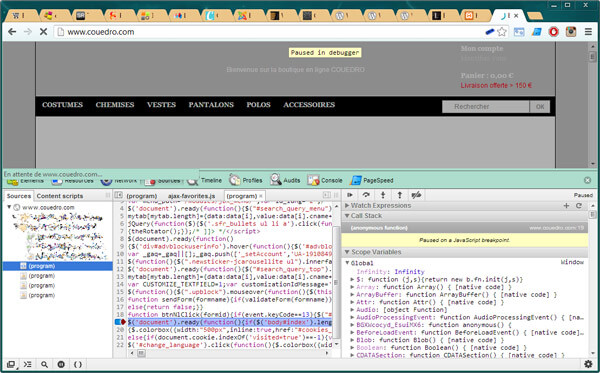
Task: Expand the BeforeLoadEvent variable
Action: tap(352, 333)
